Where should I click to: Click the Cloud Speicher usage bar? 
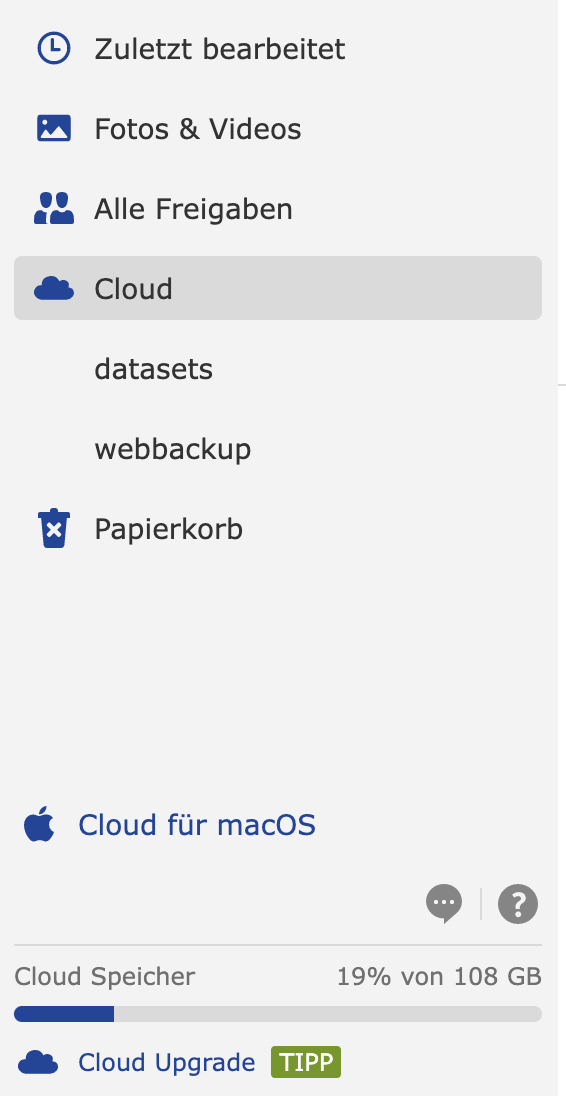(x=278, y=1014)
